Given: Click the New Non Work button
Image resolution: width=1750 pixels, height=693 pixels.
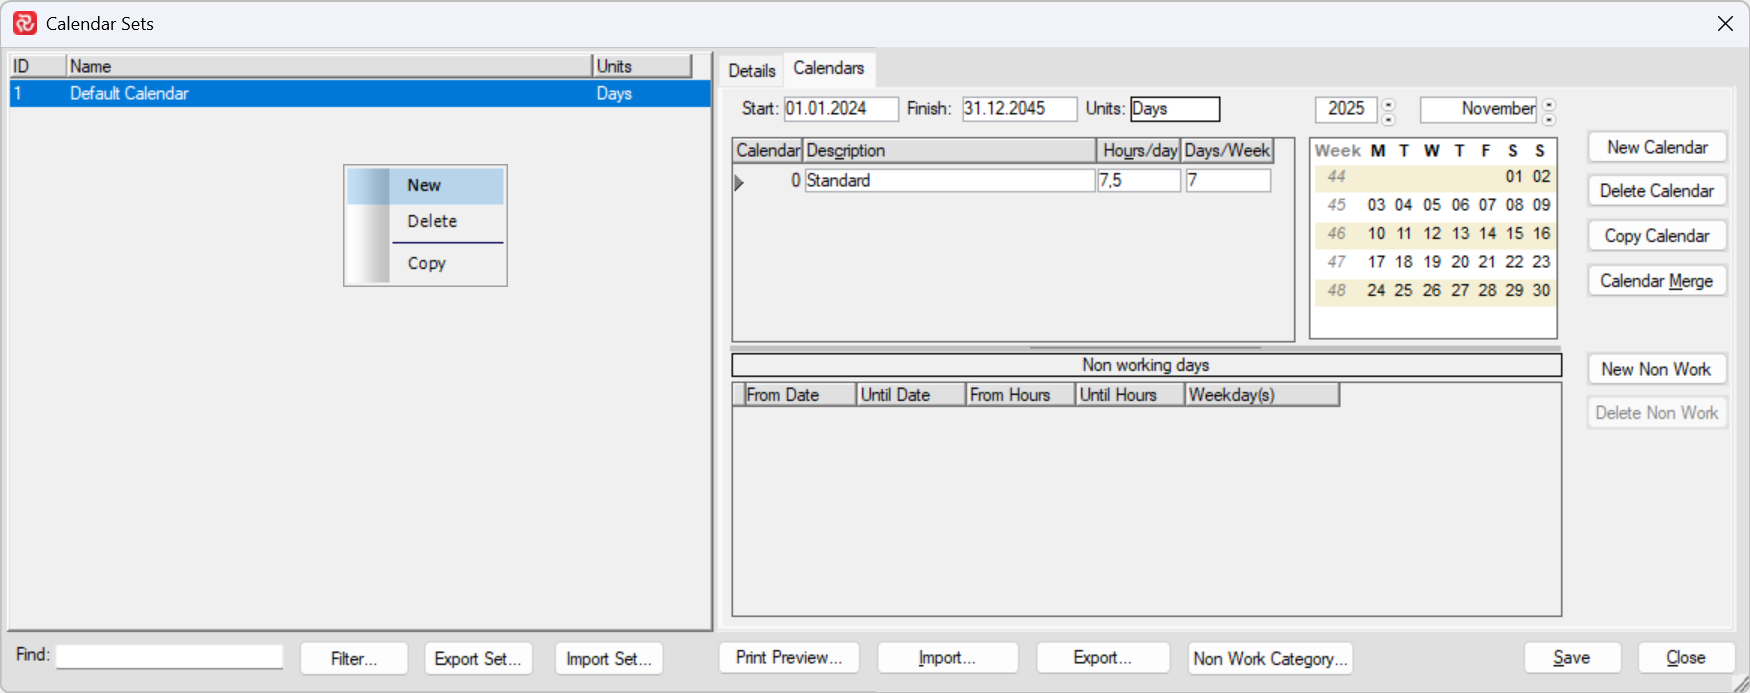Looking at the screenshot, I should coord(1657,369).
